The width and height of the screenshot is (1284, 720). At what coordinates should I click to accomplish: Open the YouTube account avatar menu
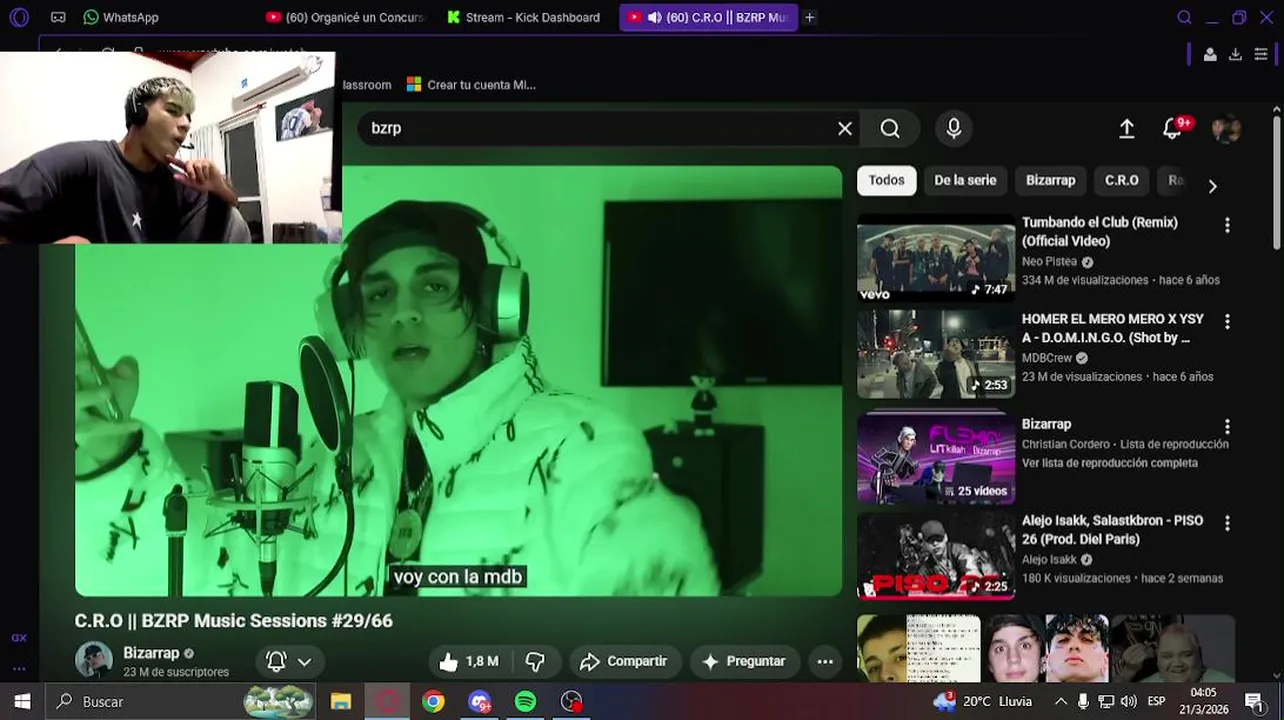[1226, 128]
